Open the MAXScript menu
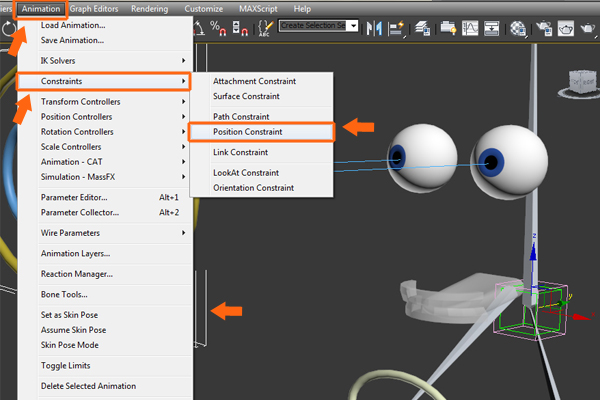Screen dimensions: 600x400 click(x=258, y=9)
